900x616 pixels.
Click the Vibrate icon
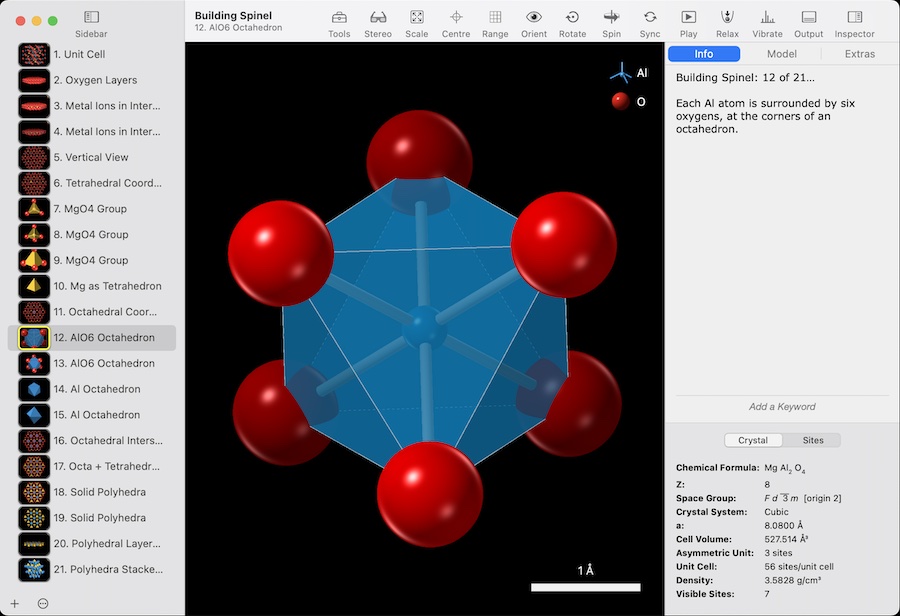(x=767, y=17)
